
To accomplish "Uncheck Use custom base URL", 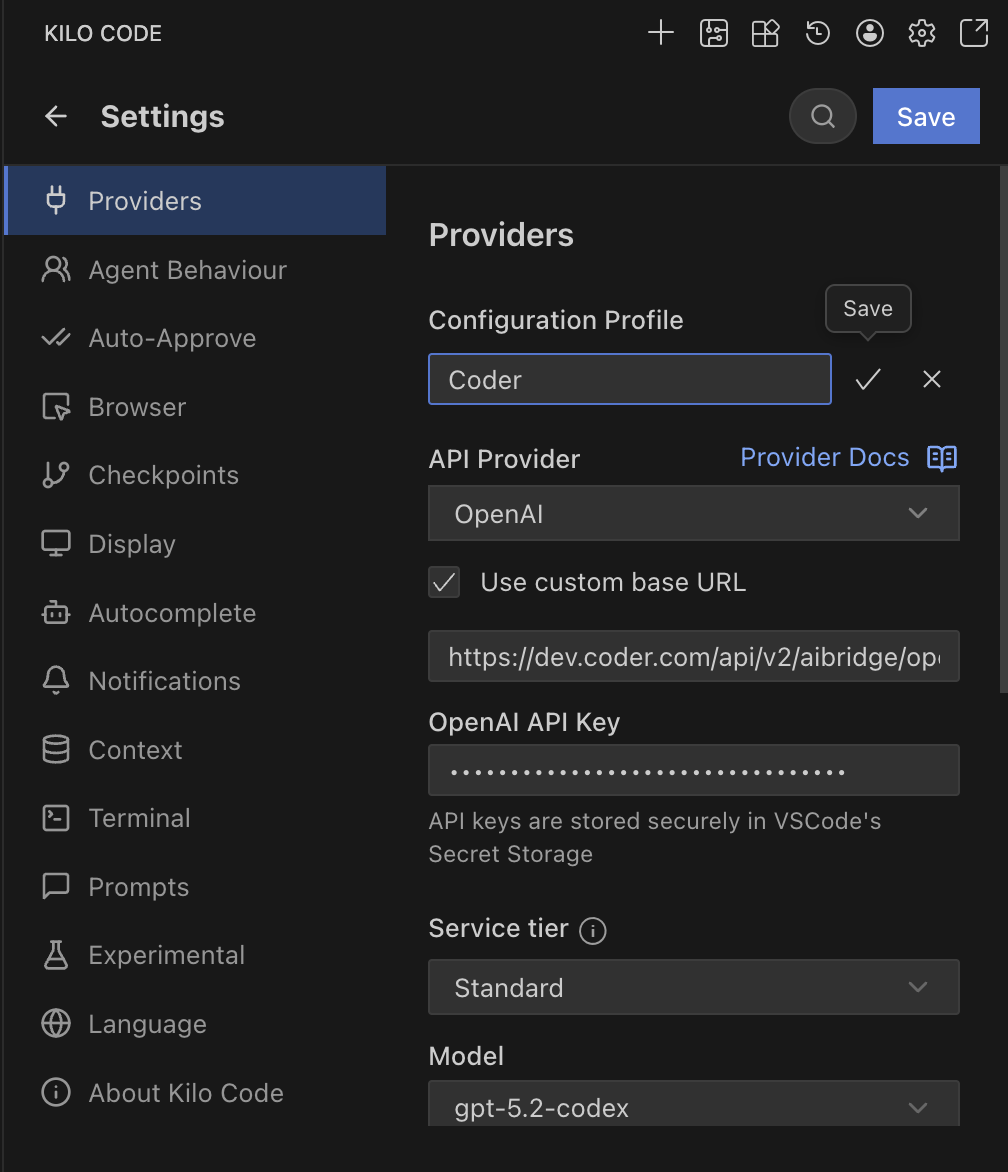I will coord(444,582).
